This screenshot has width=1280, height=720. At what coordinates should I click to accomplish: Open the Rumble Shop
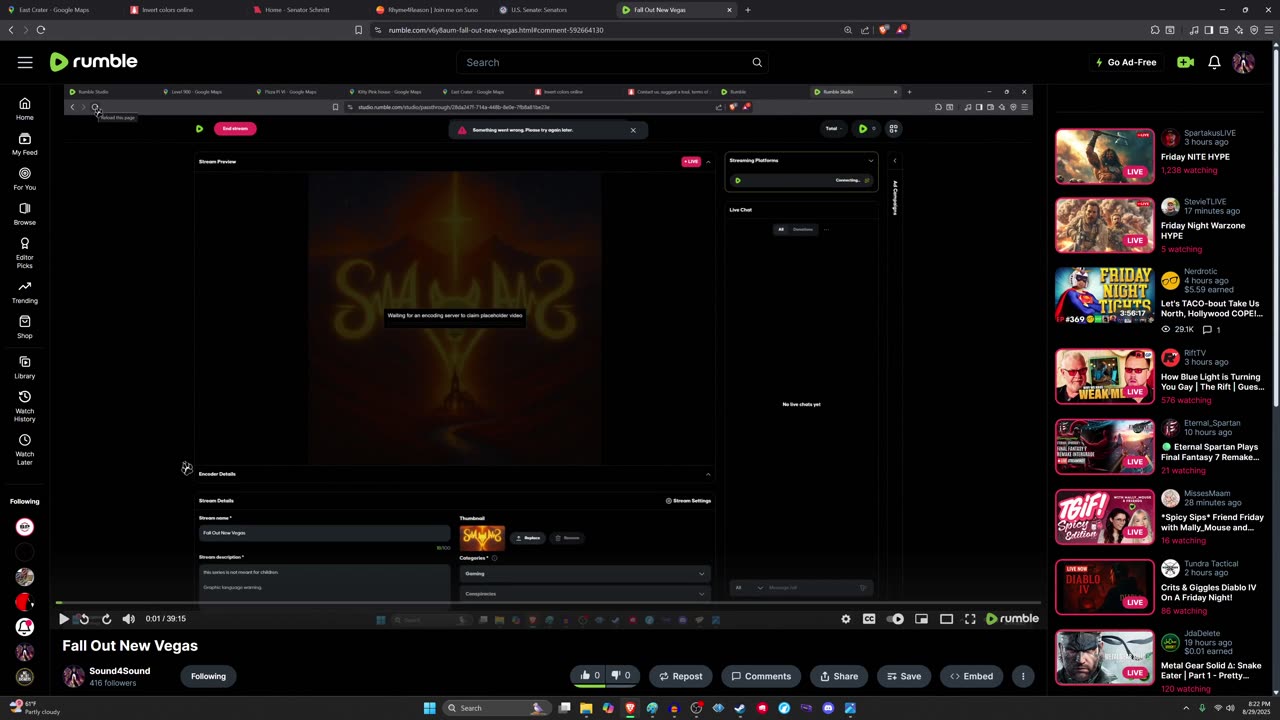point(25,327)
